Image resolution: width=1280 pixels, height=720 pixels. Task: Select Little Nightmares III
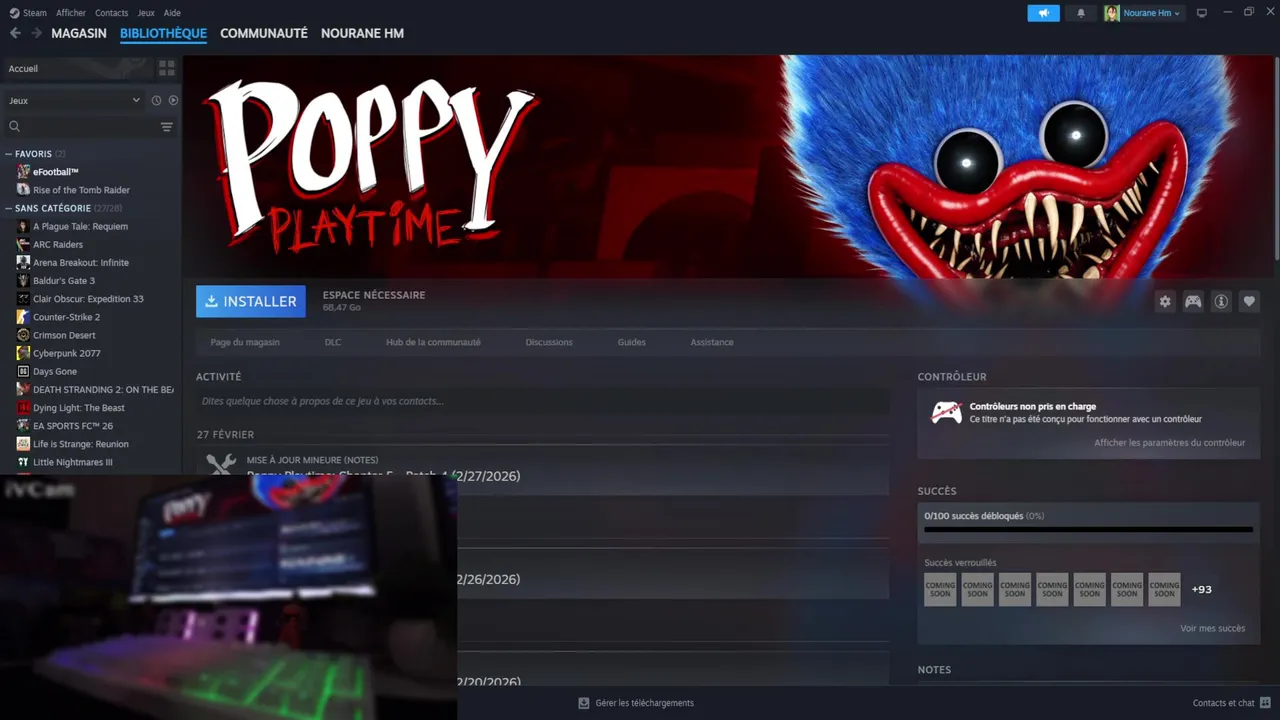click(x=73, y=462)
